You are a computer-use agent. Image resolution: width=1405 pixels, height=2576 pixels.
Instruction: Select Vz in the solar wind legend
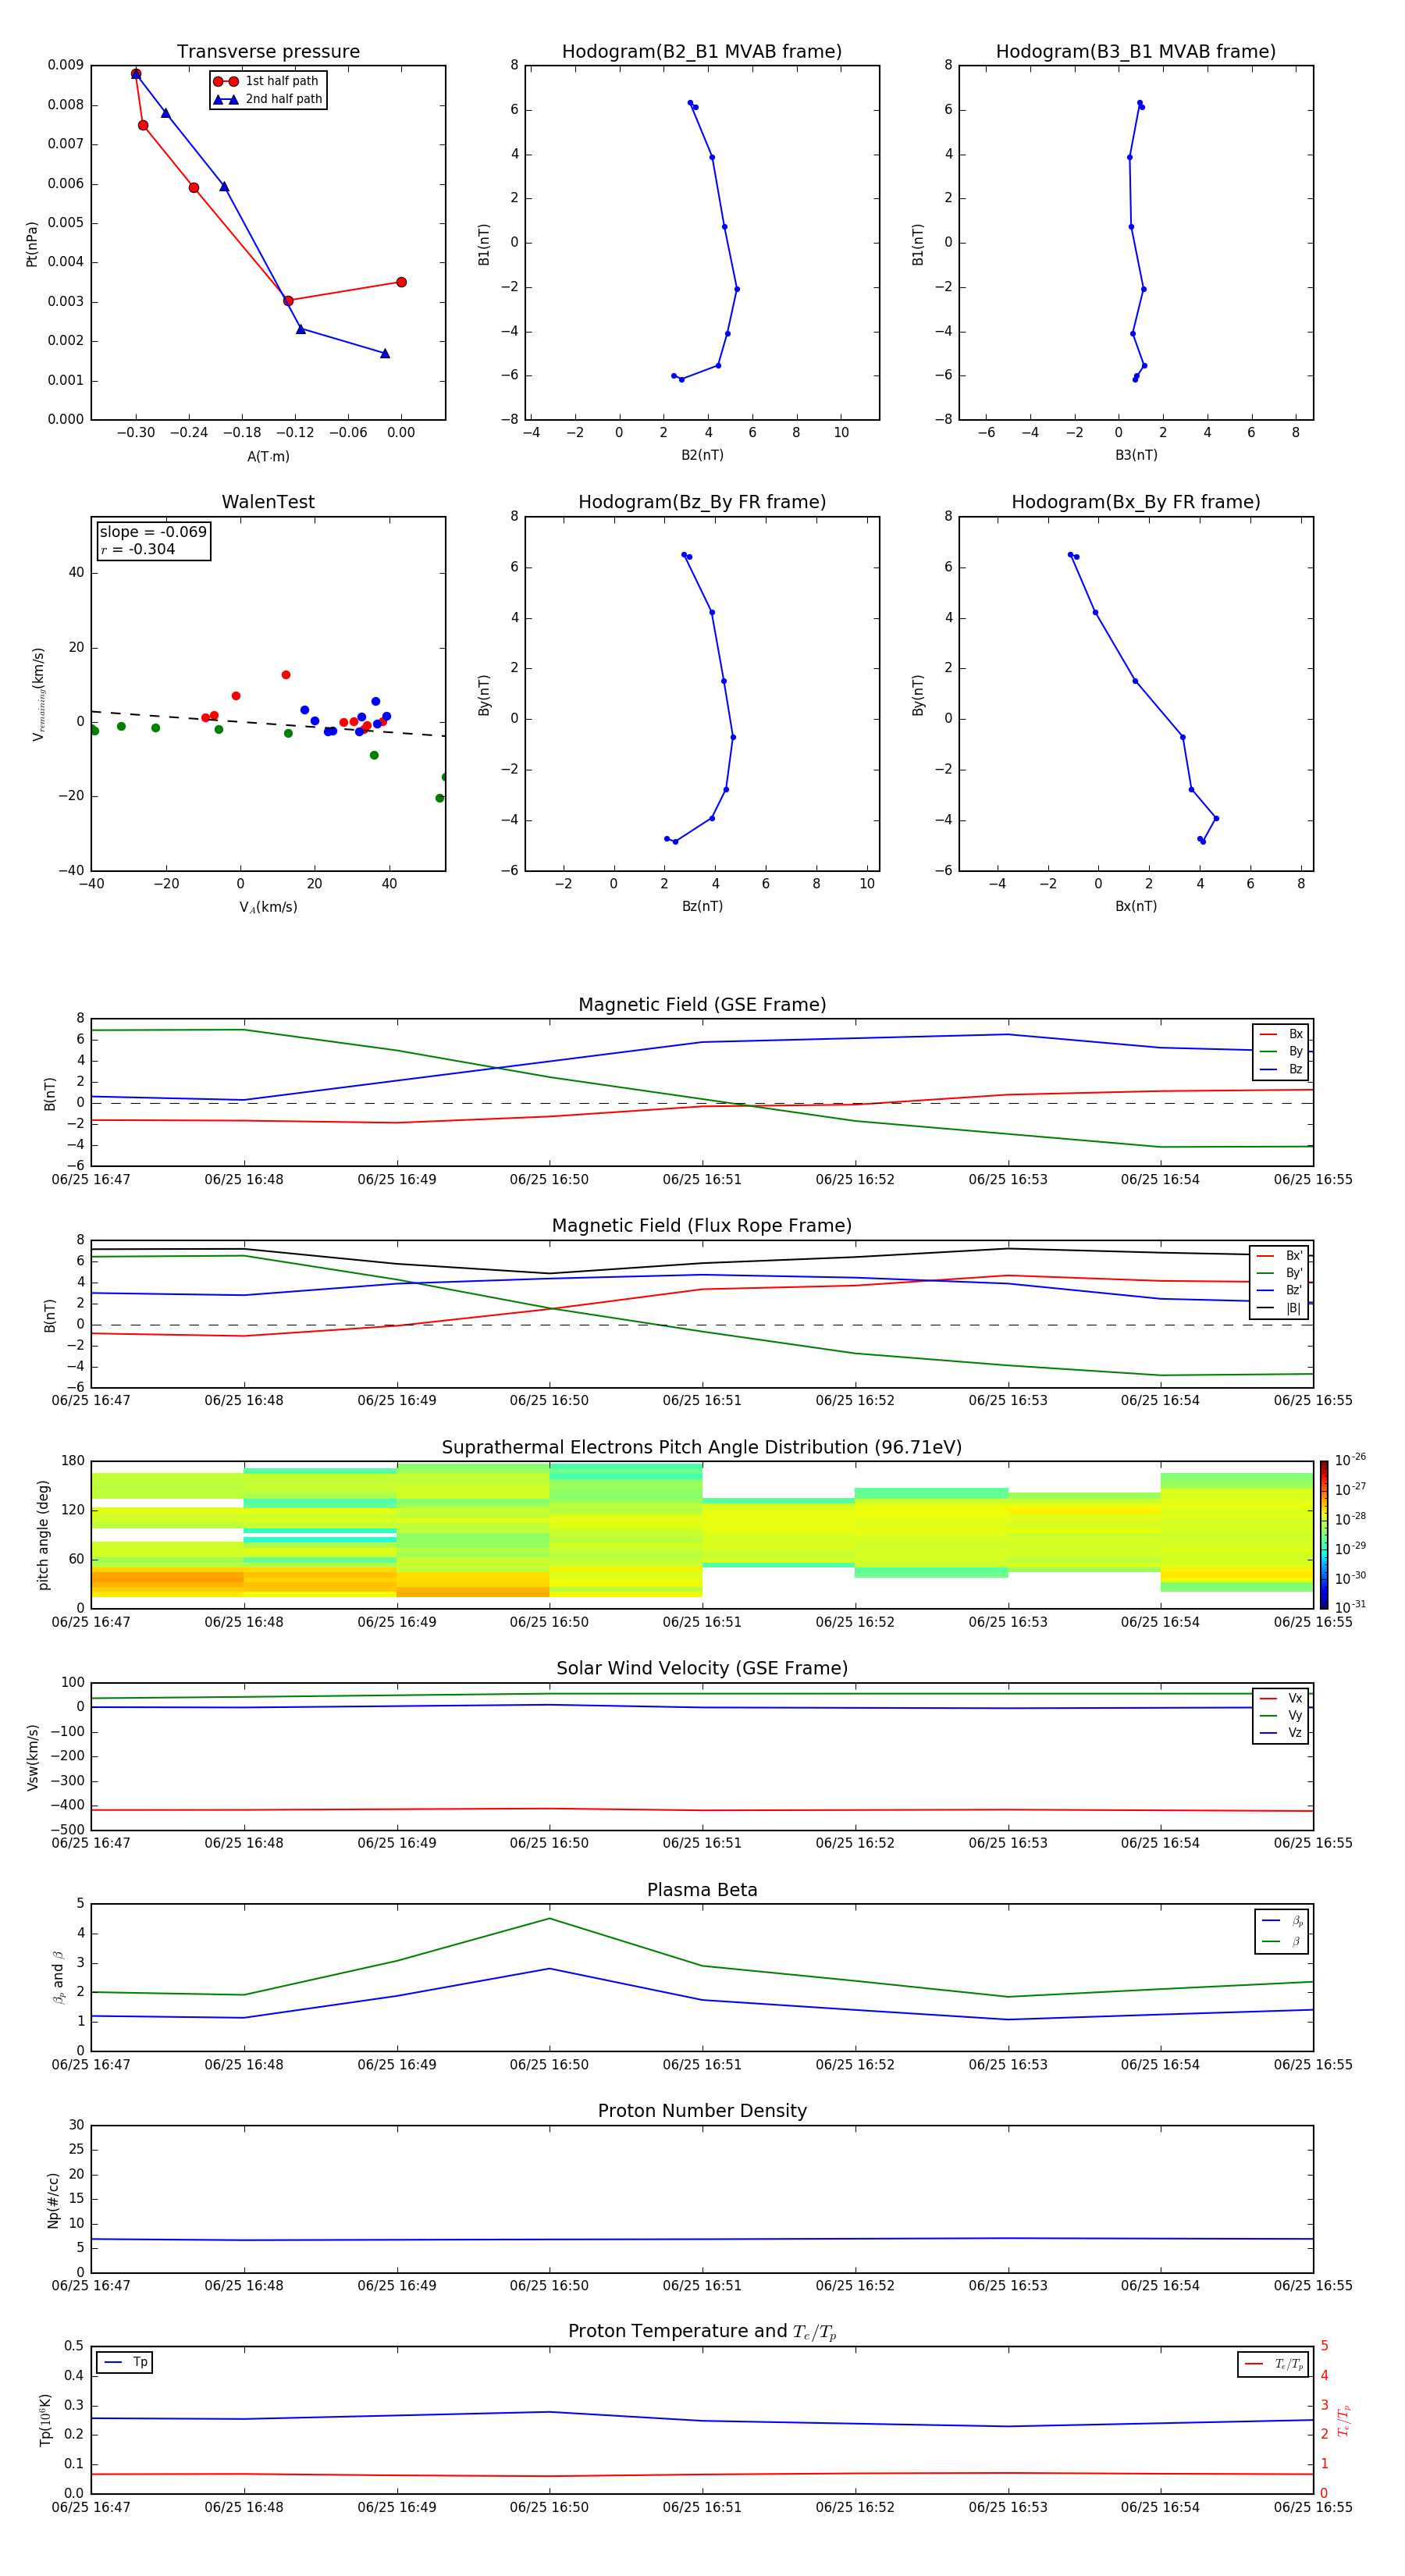[1281, 1733]
